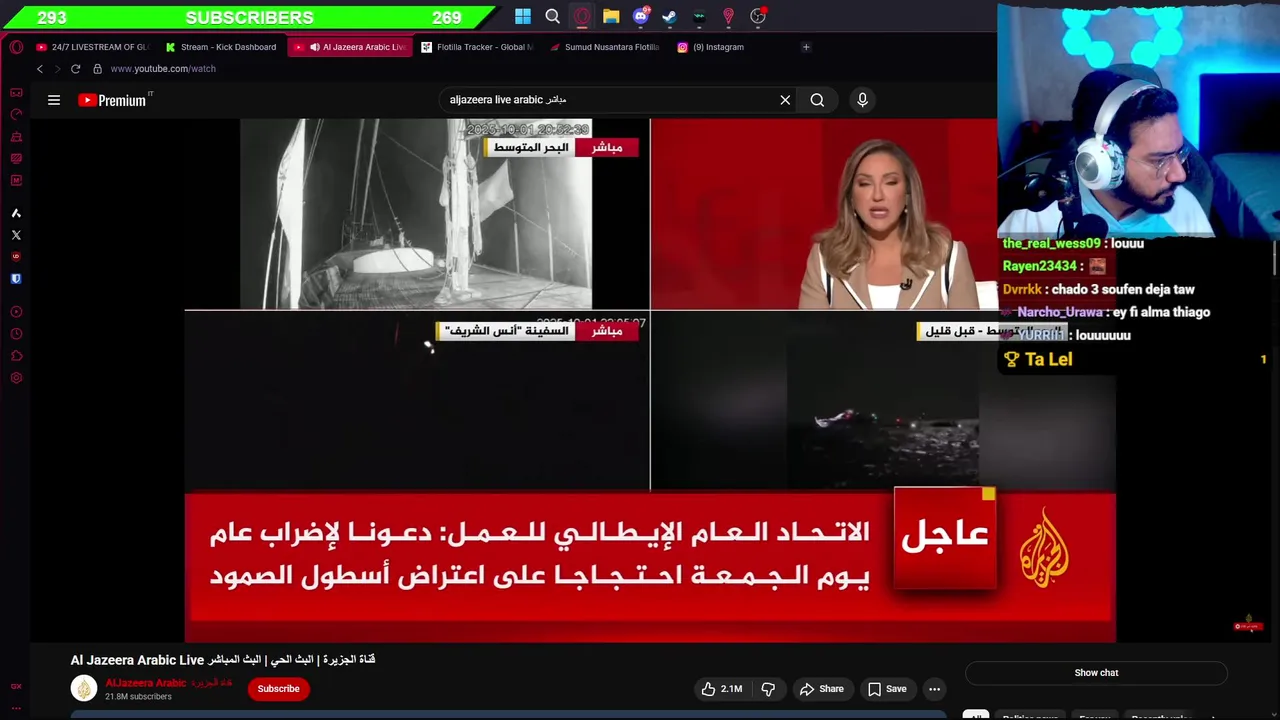Screen dimensions: 1280x720
Task: Click the video title text
Action: coord(222,660)
